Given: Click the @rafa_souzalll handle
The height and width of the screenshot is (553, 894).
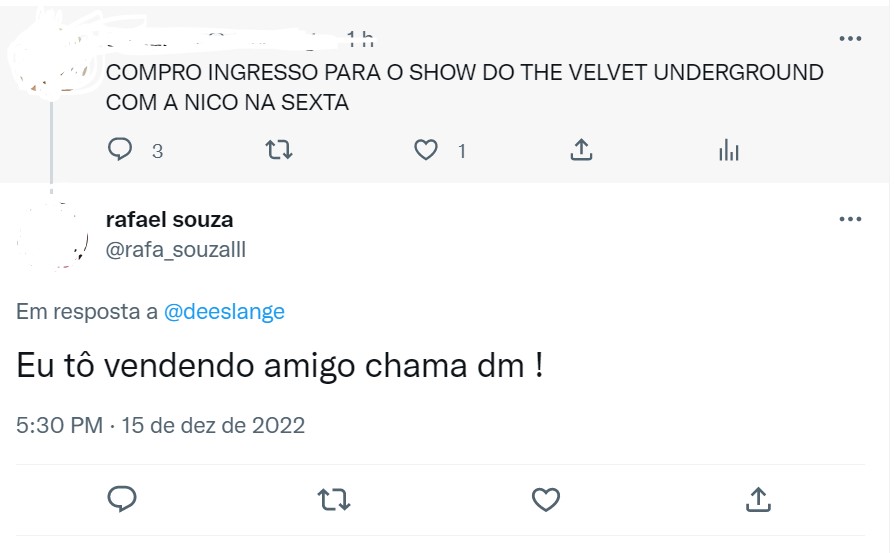Looking at the screenshot, I should [x=175, y=250].
